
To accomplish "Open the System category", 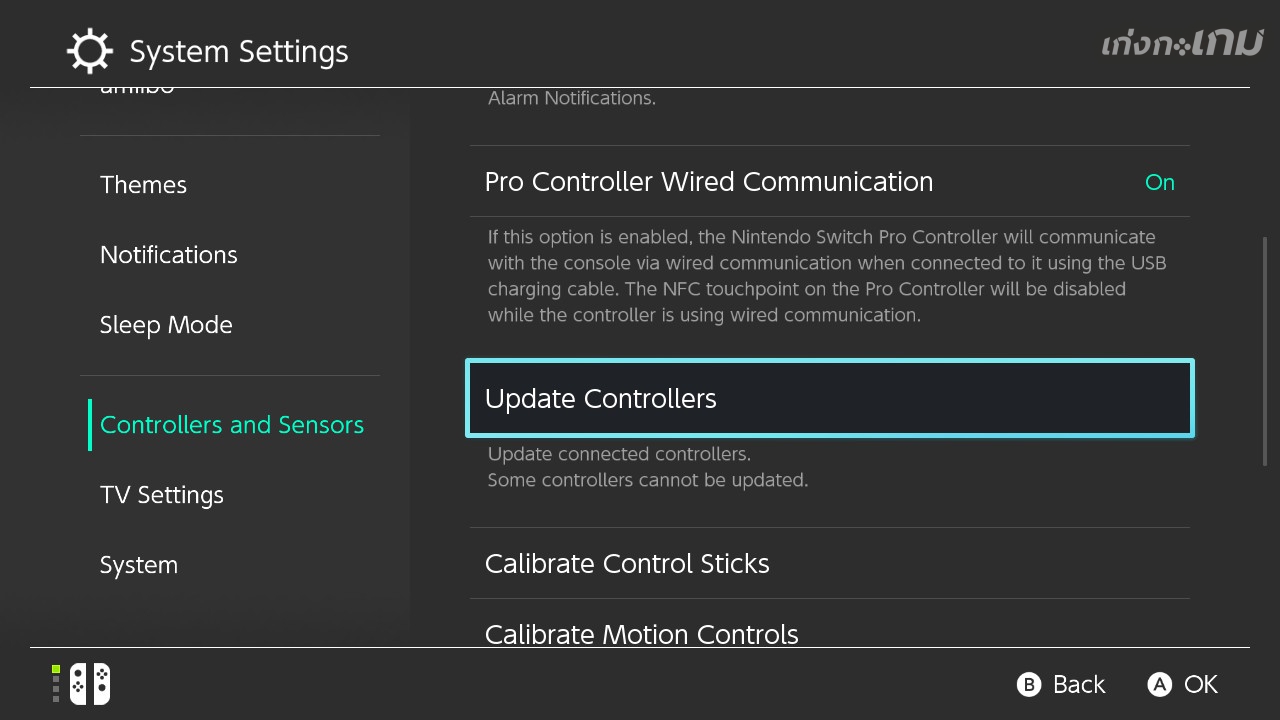I will click(139, 565).
